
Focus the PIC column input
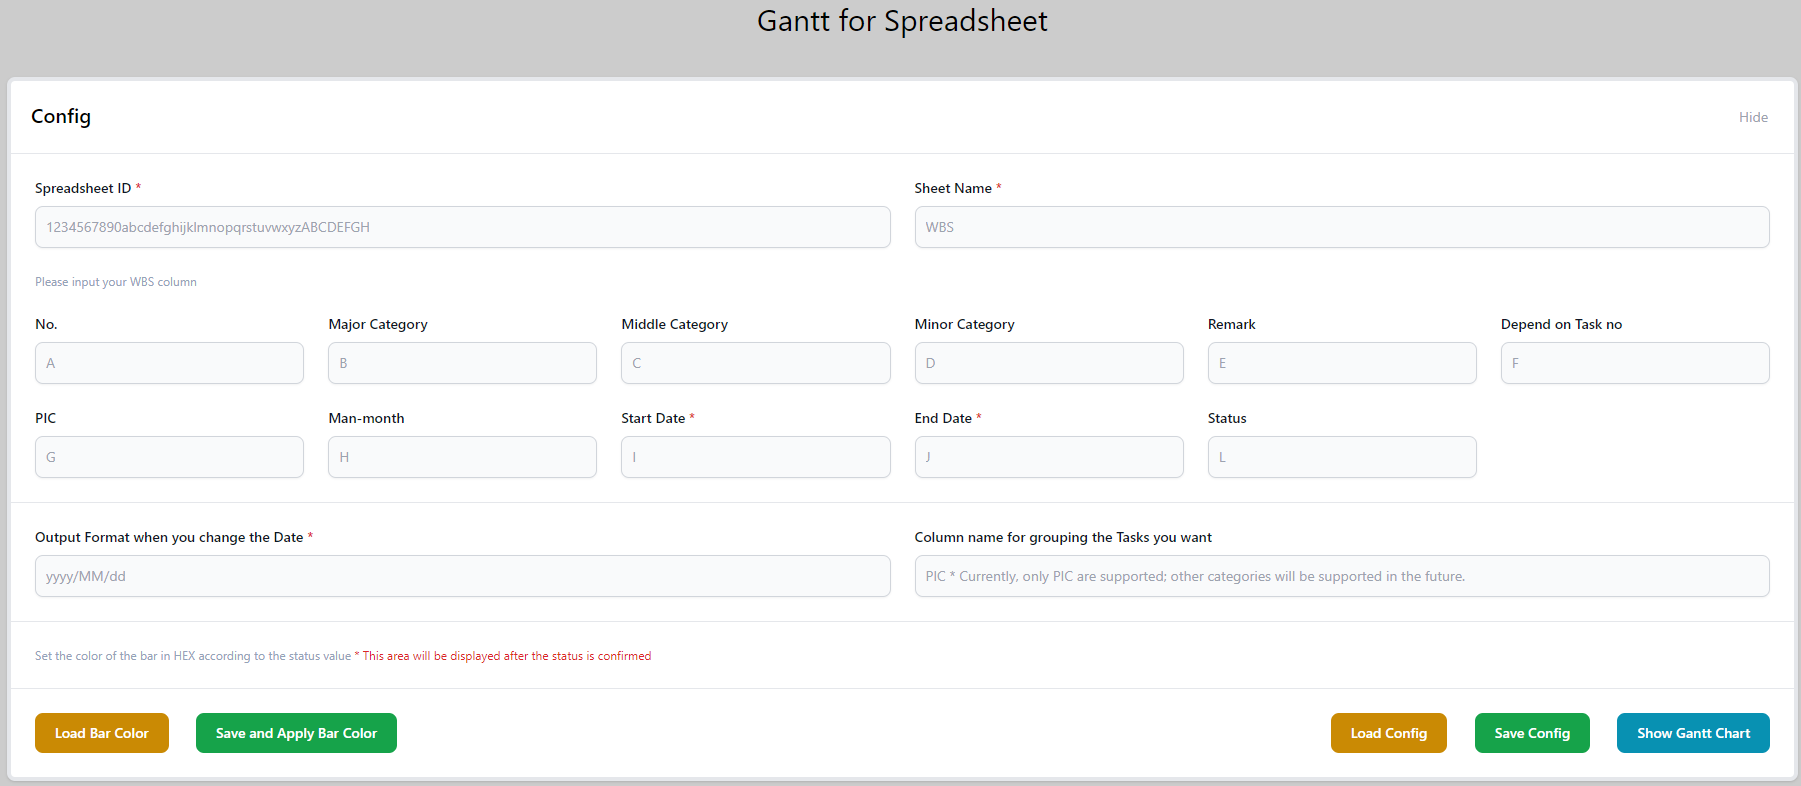(169, 457)
